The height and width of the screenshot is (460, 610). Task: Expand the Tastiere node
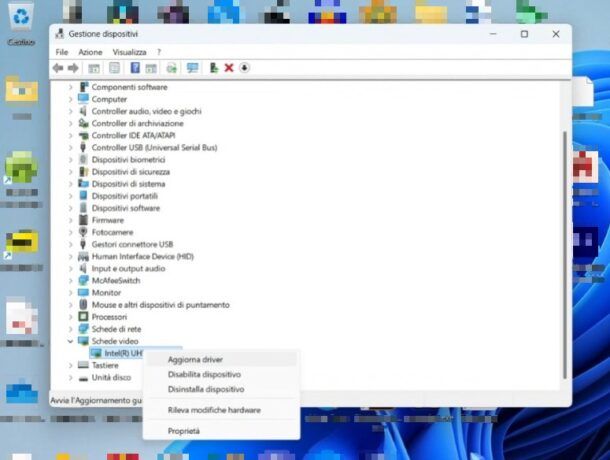coord(70,365)
